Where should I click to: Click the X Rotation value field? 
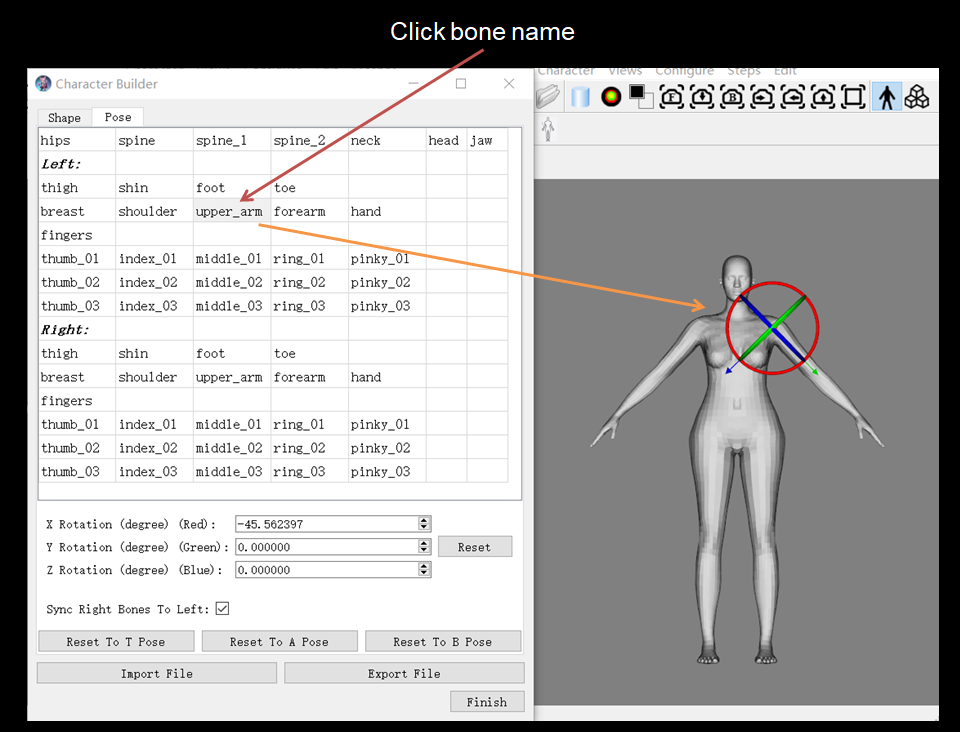tap(325, 524)
